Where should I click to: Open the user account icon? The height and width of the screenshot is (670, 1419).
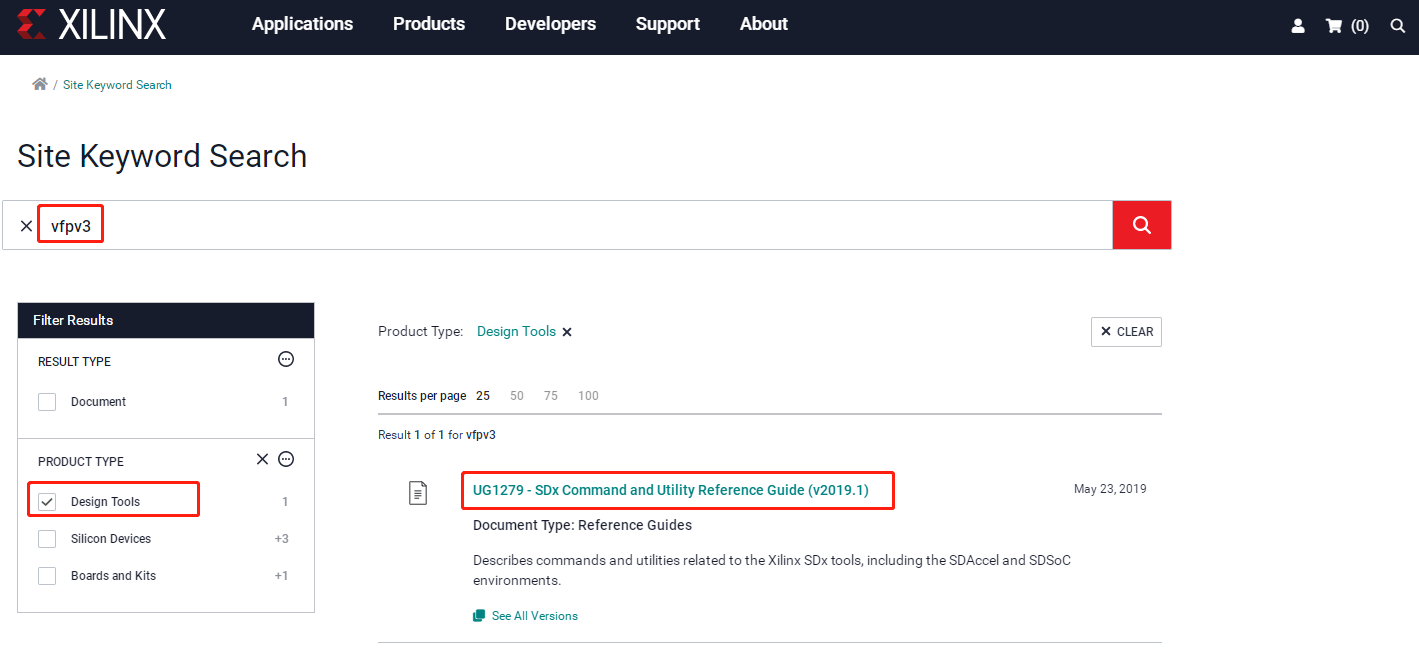tap(1298, 26)
